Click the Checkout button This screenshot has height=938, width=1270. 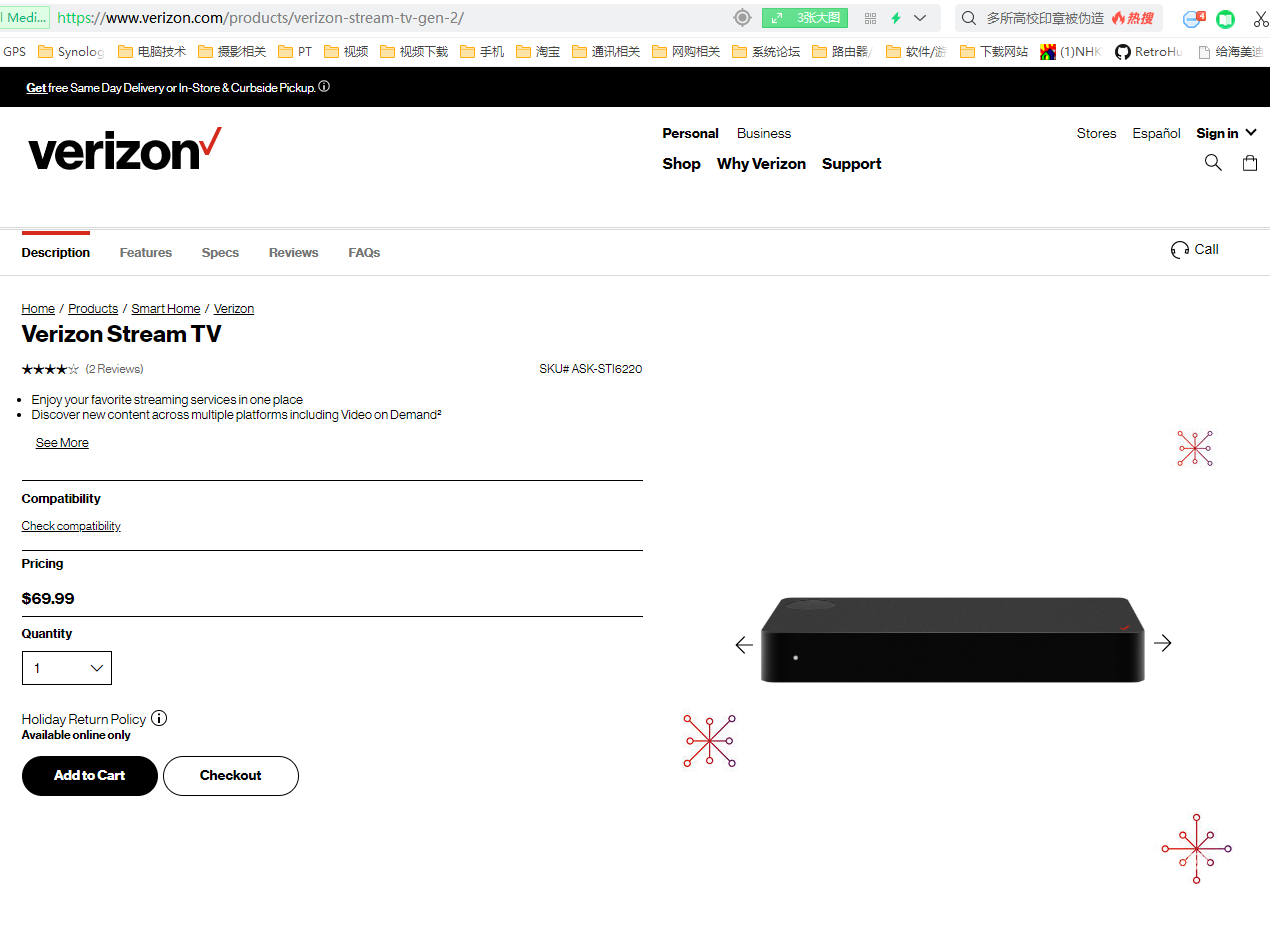point(231,776)
